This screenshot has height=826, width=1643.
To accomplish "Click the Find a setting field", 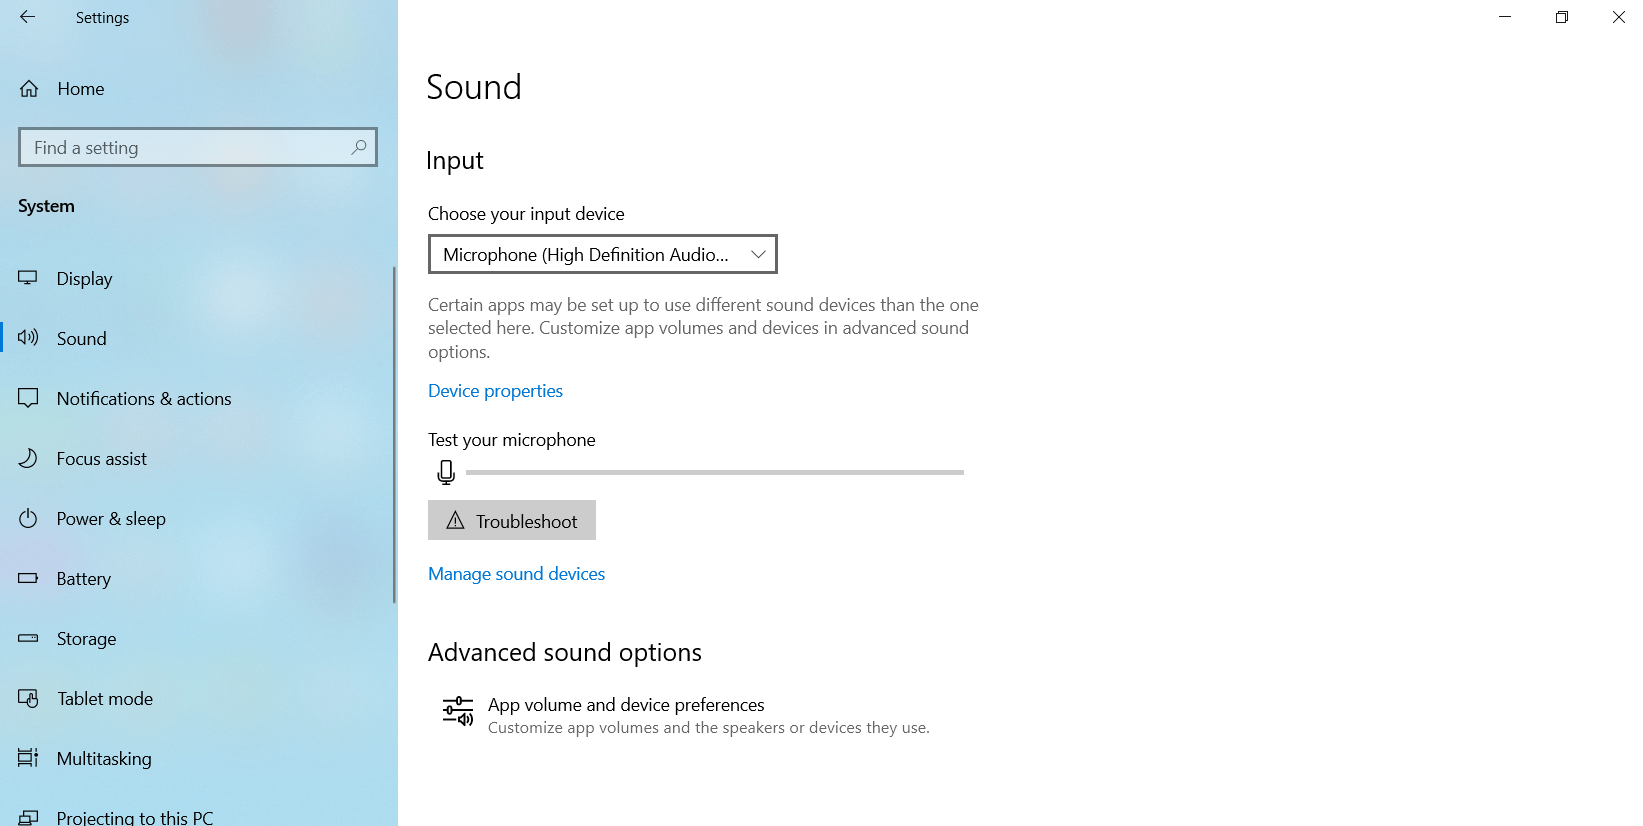I will click(185, 148).
